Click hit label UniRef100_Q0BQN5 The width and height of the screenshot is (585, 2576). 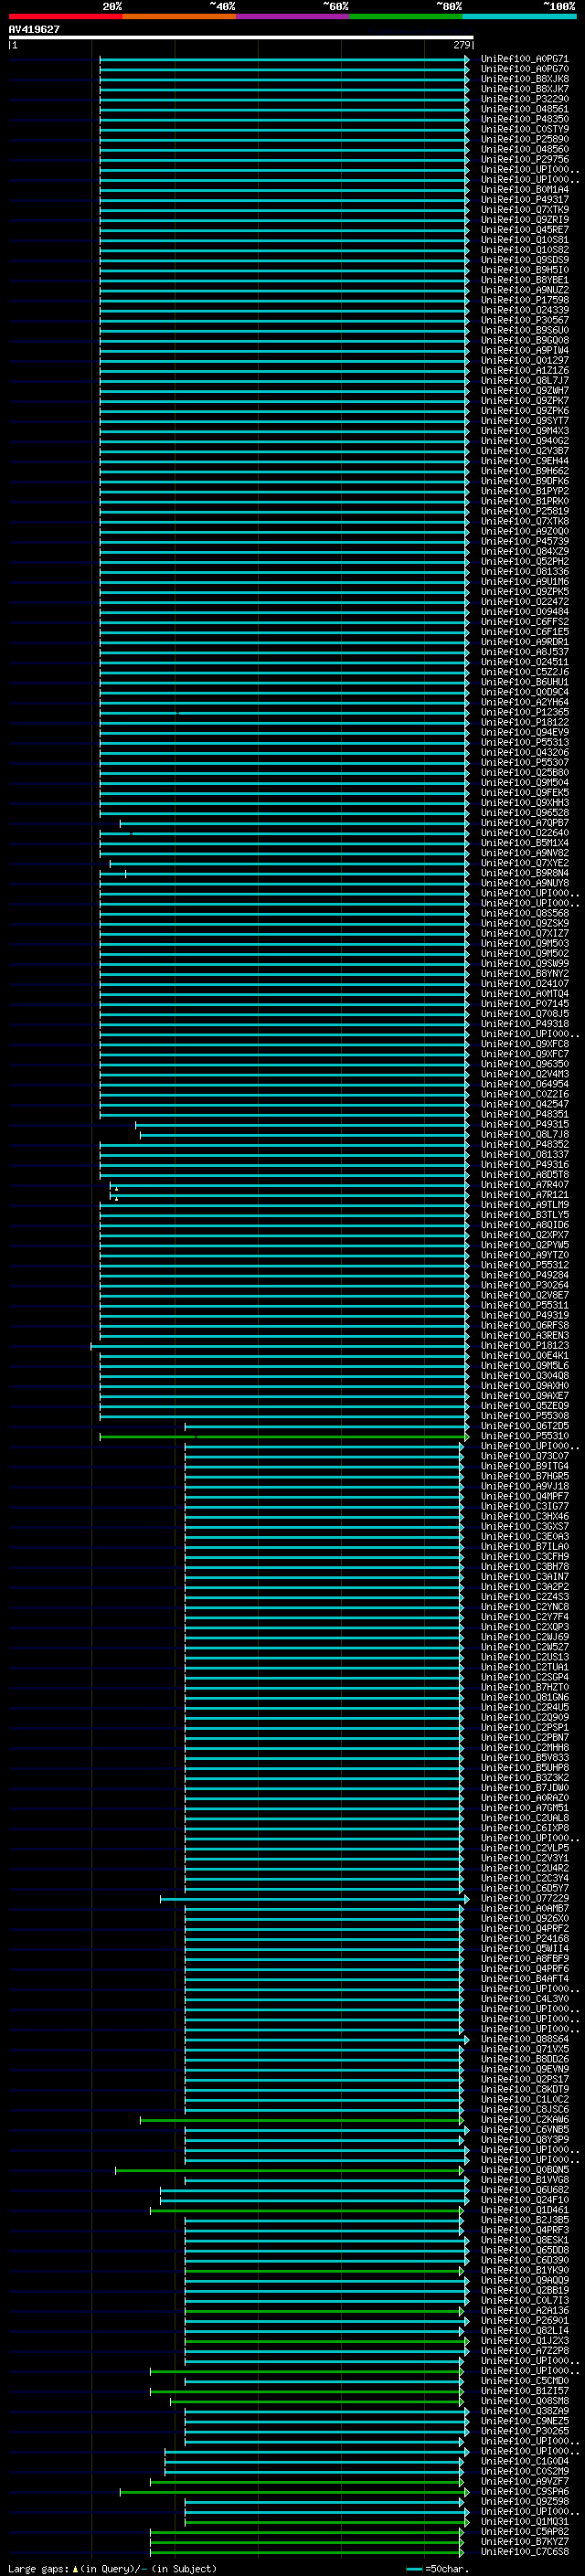524,2170
